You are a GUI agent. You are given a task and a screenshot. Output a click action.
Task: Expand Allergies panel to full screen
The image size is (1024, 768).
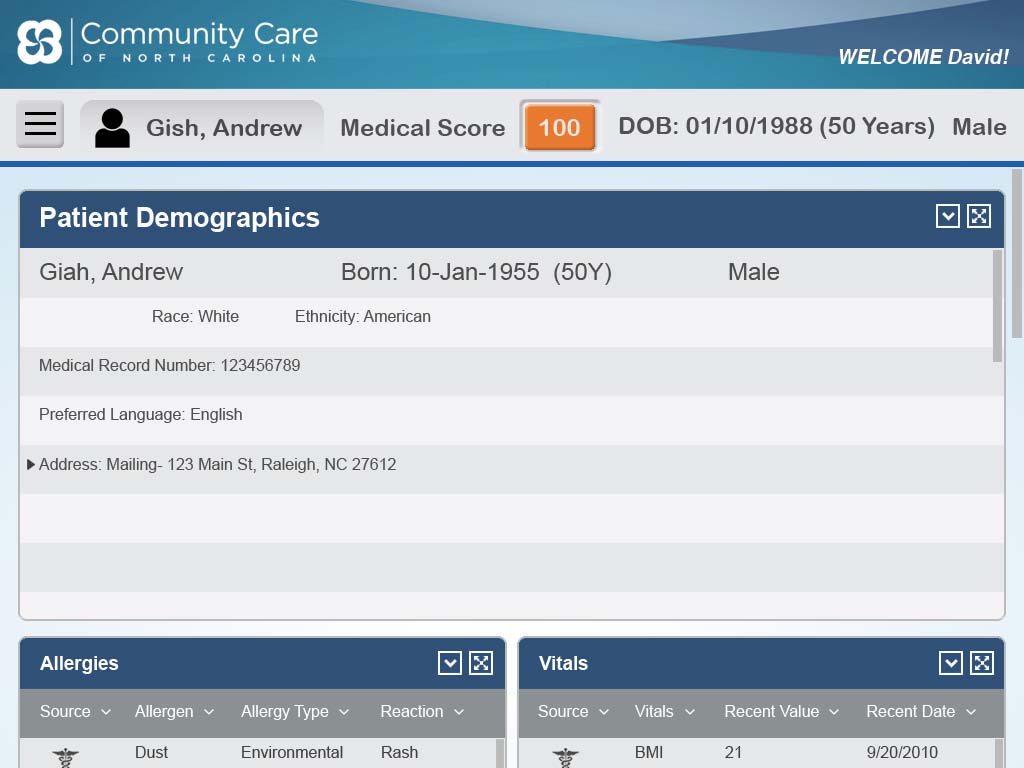[x=481, y=663]
